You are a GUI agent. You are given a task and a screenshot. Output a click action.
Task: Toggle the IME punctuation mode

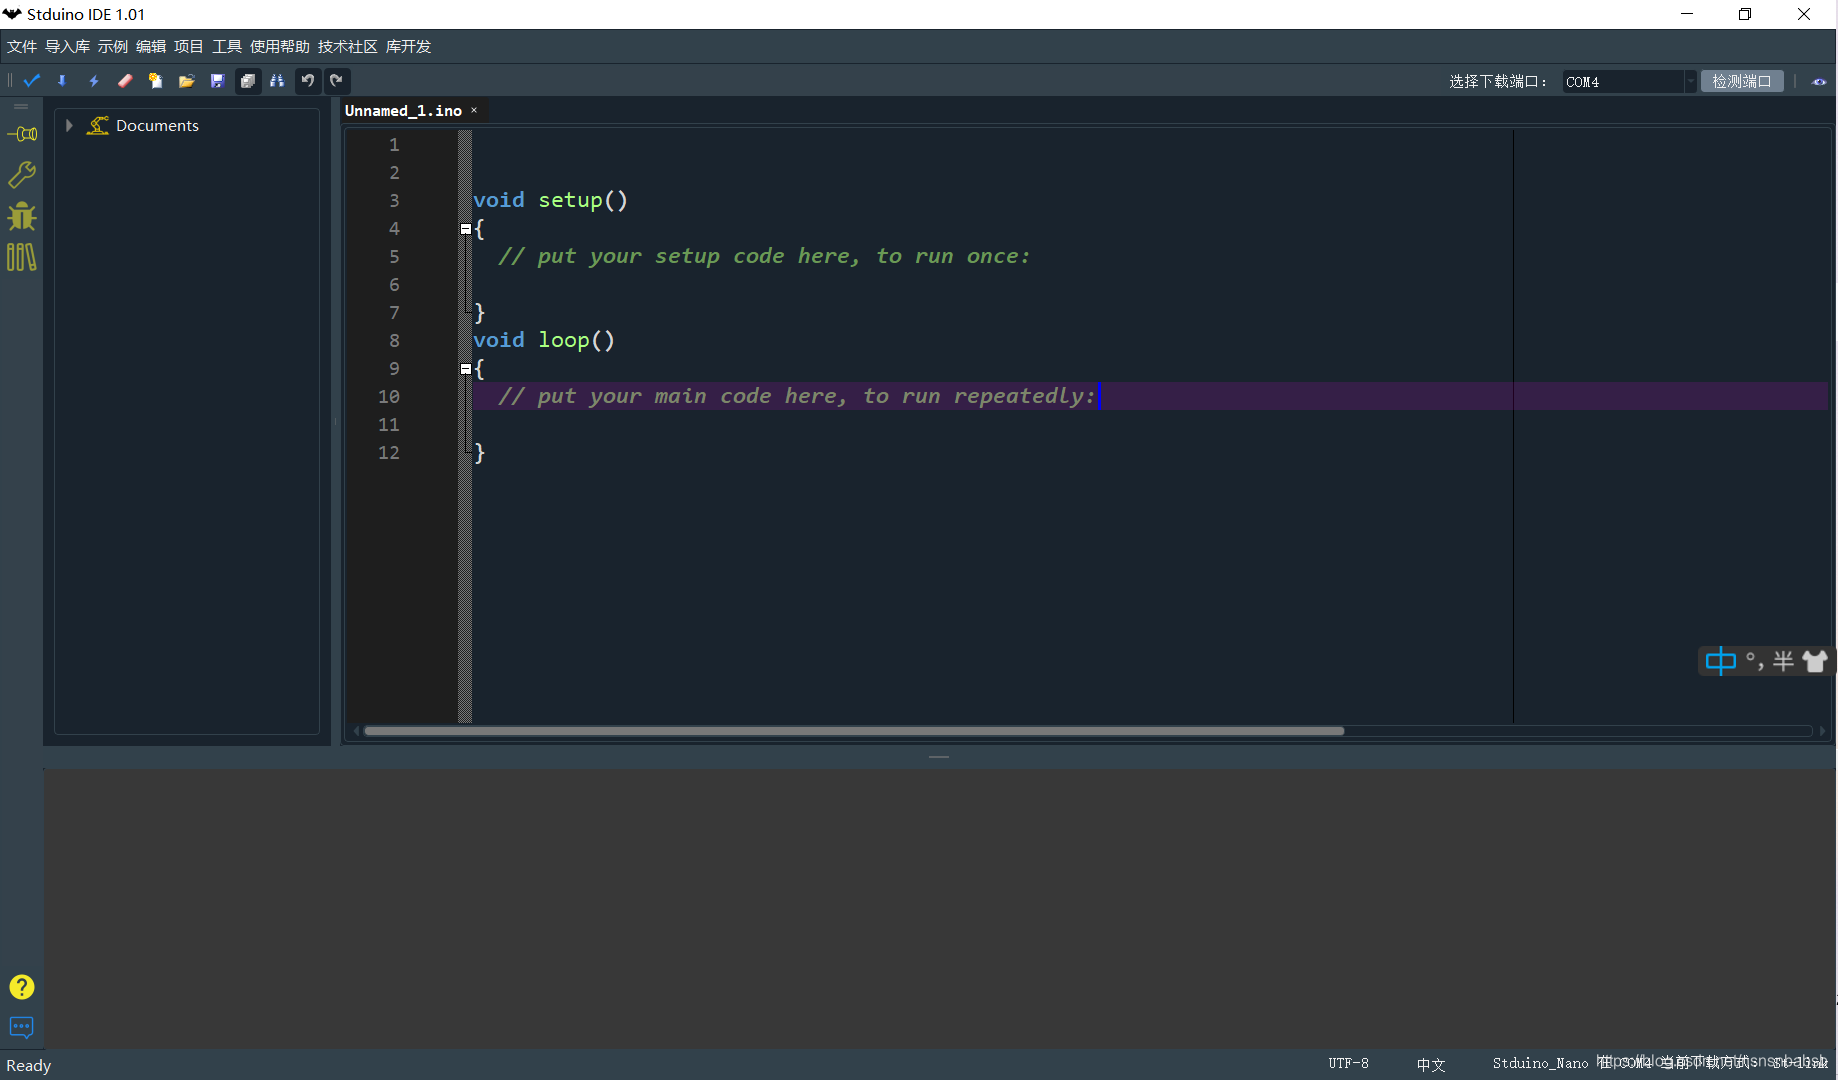click(x=1754, y=661)
